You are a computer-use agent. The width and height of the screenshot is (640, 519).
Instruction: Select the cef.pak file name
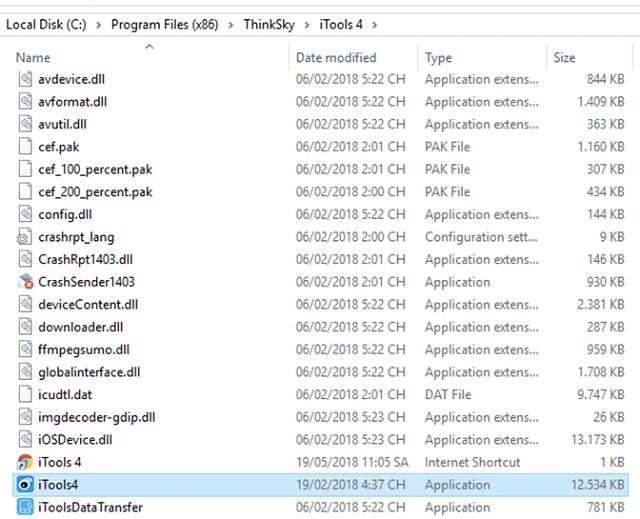[x=59, y=147]
